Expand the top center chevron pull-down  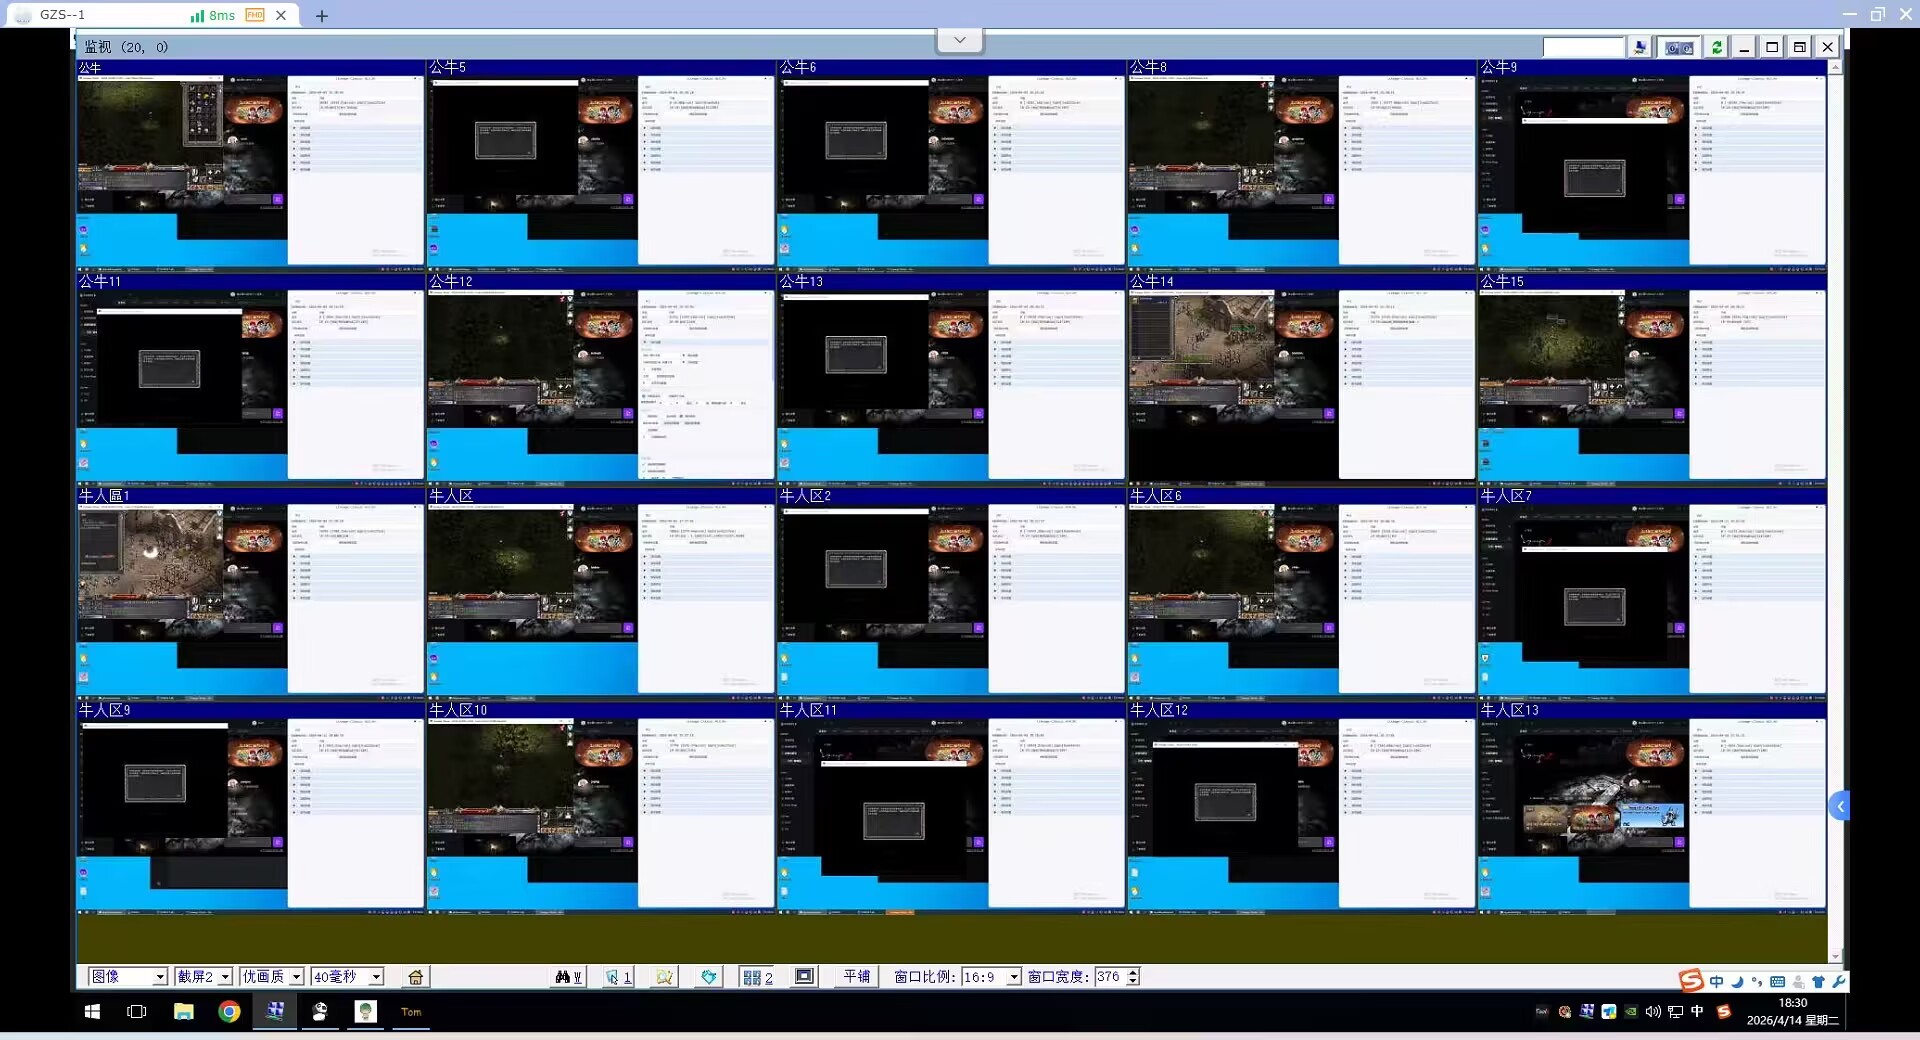pos(959,40)
